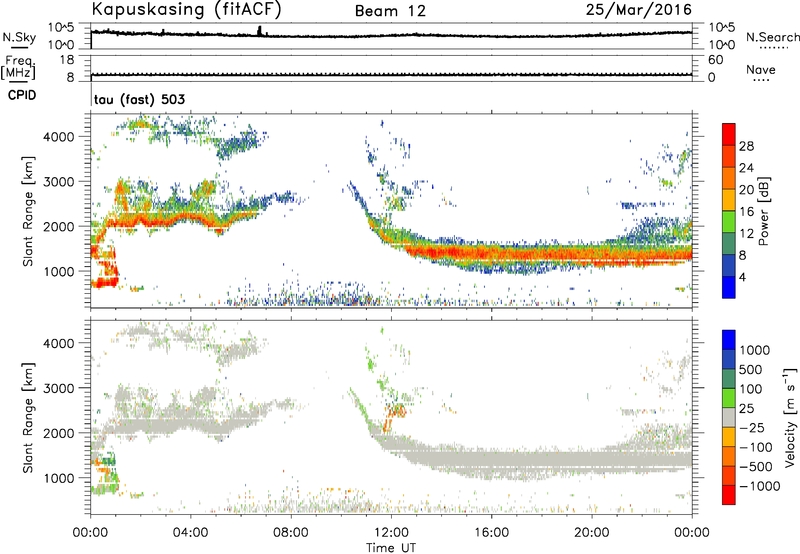The width and height of the screenshot is (800, 554).
Task: Click the Kapuskasing (fitACF) title
Action: pos(186,9)
